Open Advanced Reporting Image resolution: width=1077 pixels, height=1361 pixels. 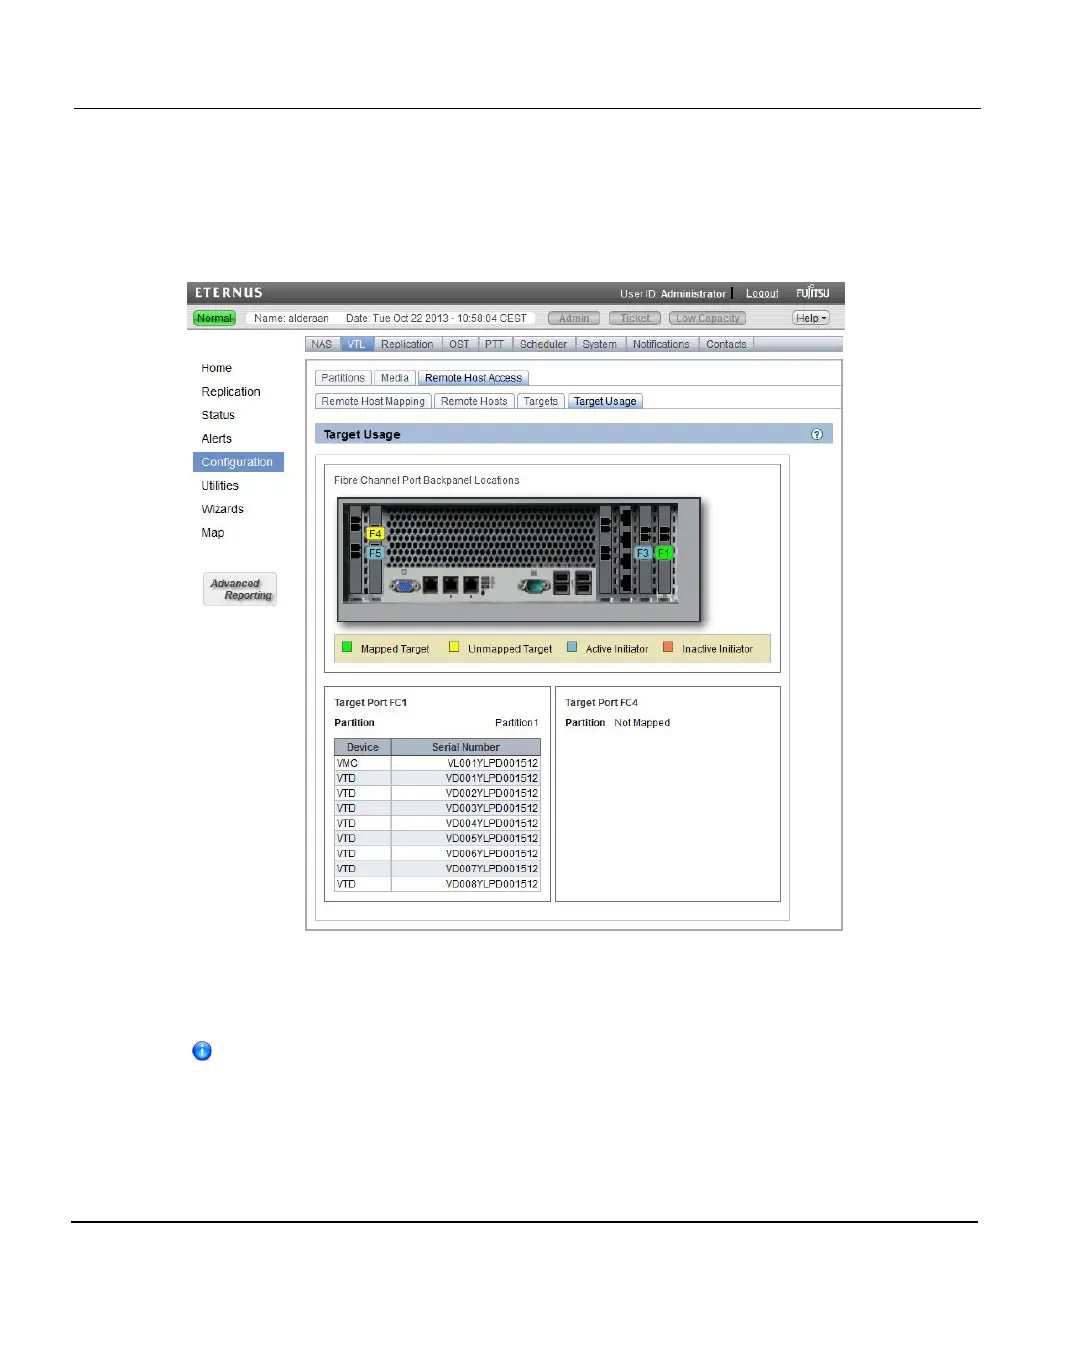pos(240,589)
